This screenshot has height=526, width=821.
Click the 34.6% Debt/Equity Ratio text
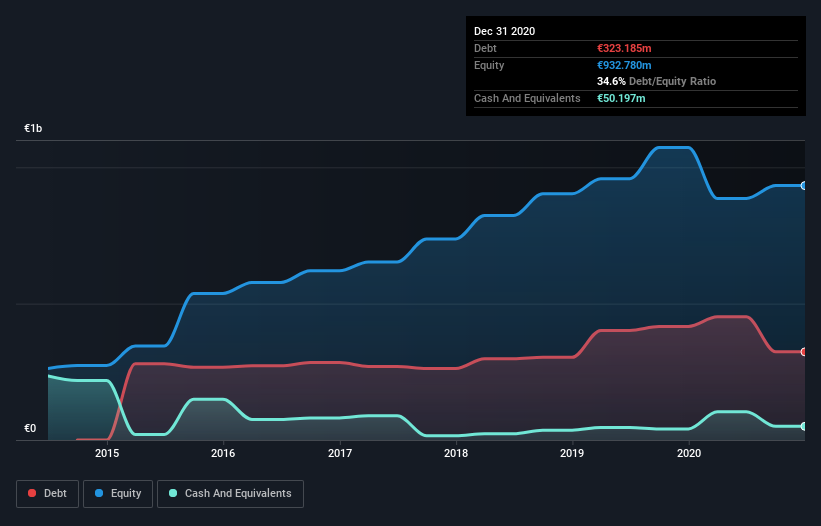pos(657,81)
